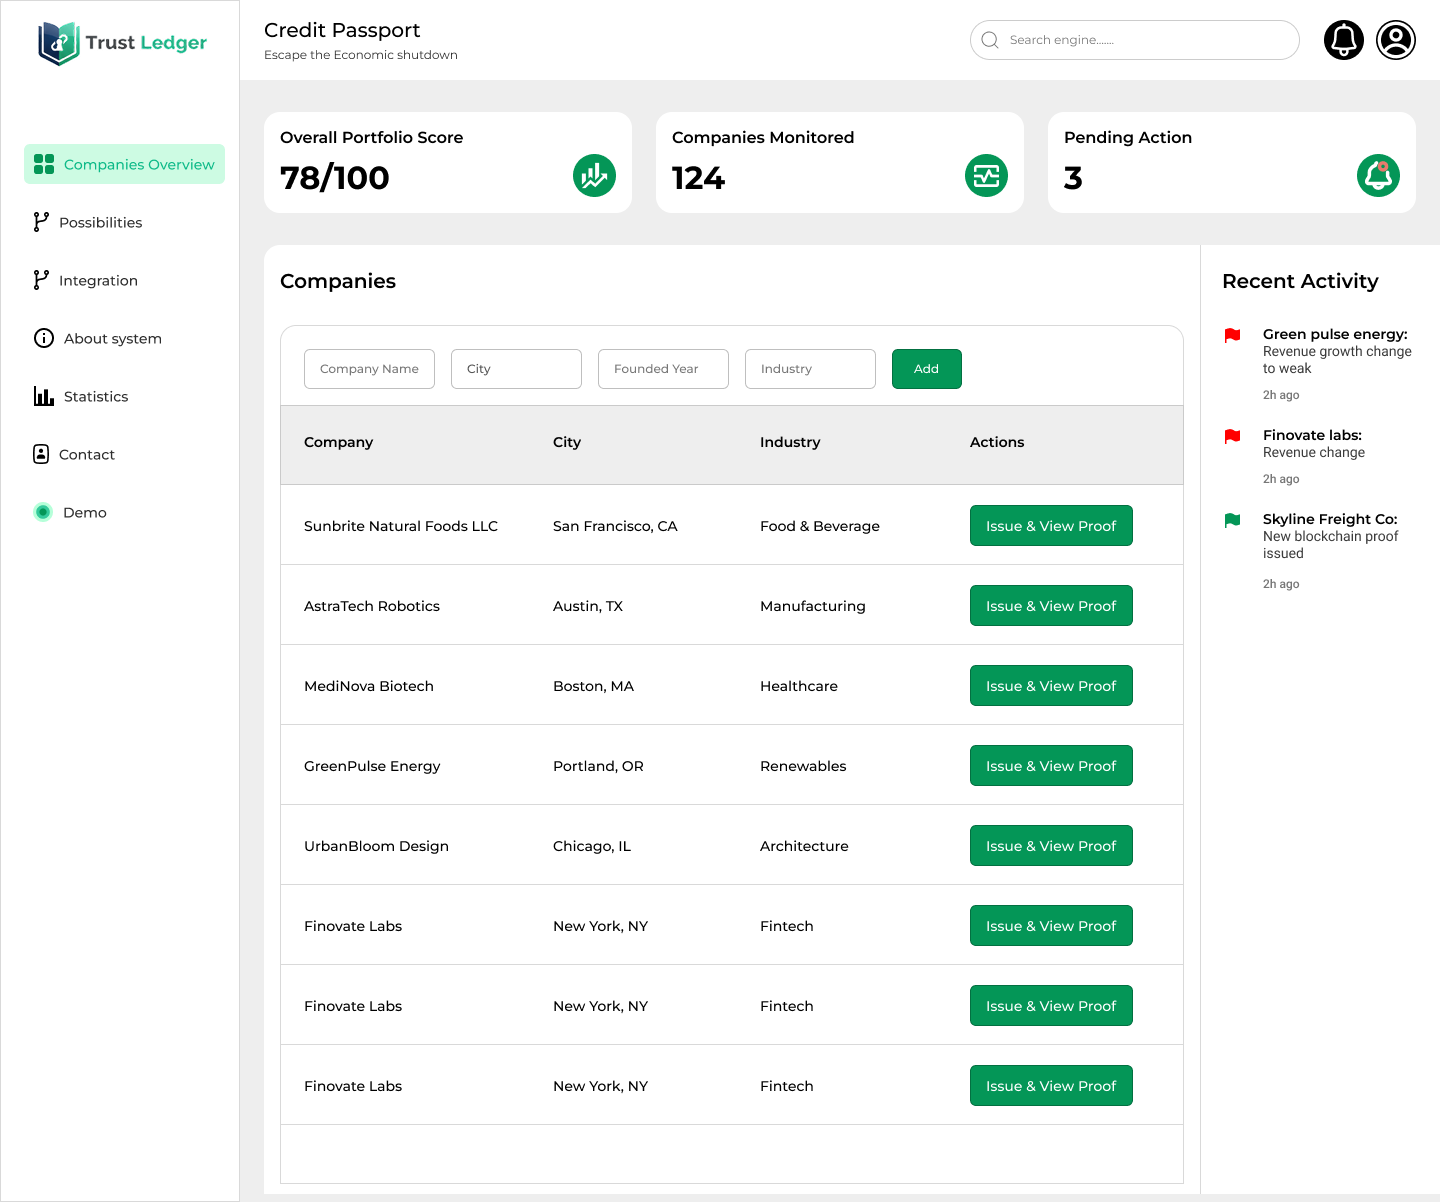Viewport: 1440px width, 1202px height.
Task: Open the user profile icon
Action: [1396, 40]
